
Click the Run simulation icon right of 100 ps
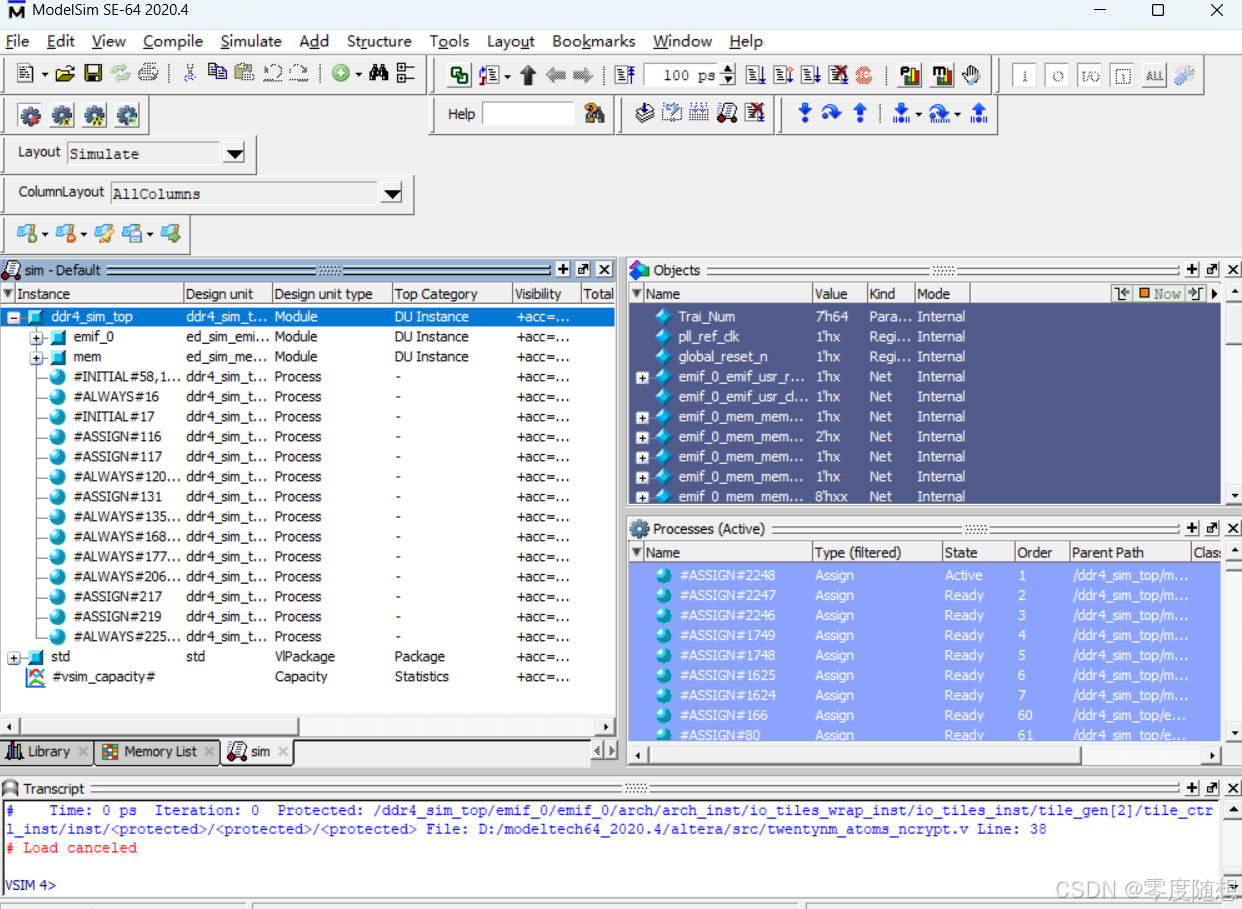[756, 75]
